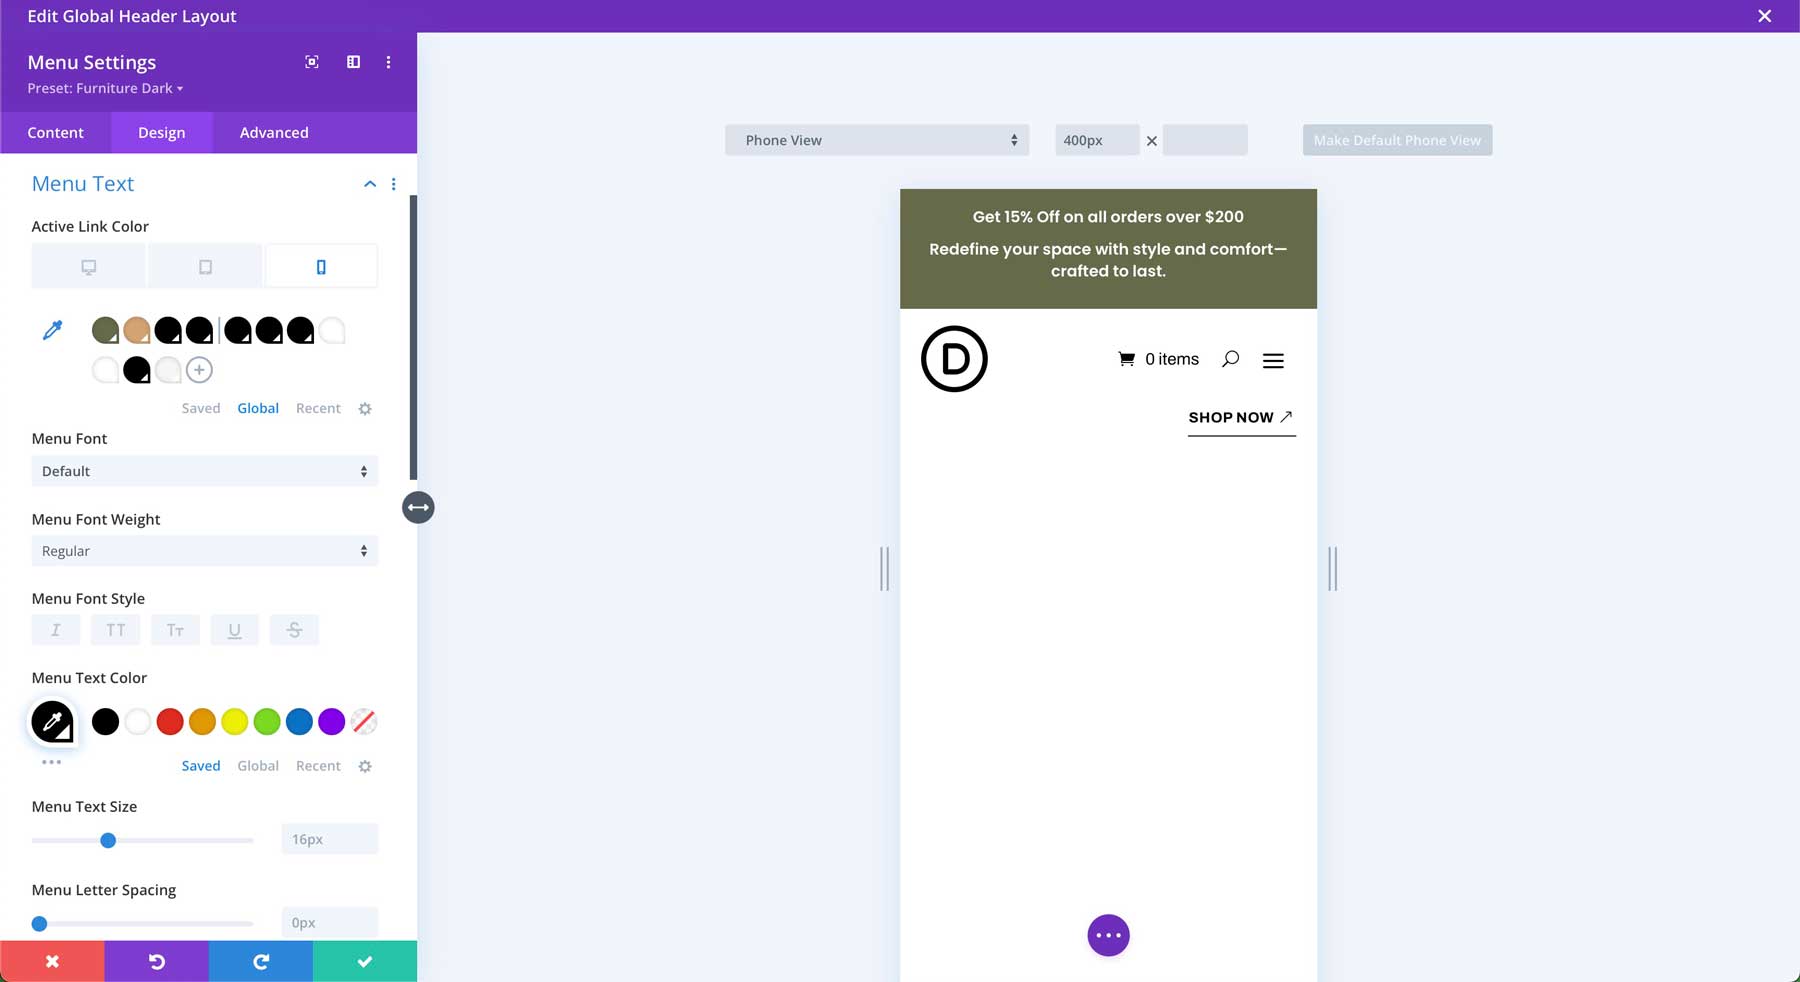Open the eyedropper for Menu Text Color
This screenshot has width=1800, height=982.
click(52, 721)
